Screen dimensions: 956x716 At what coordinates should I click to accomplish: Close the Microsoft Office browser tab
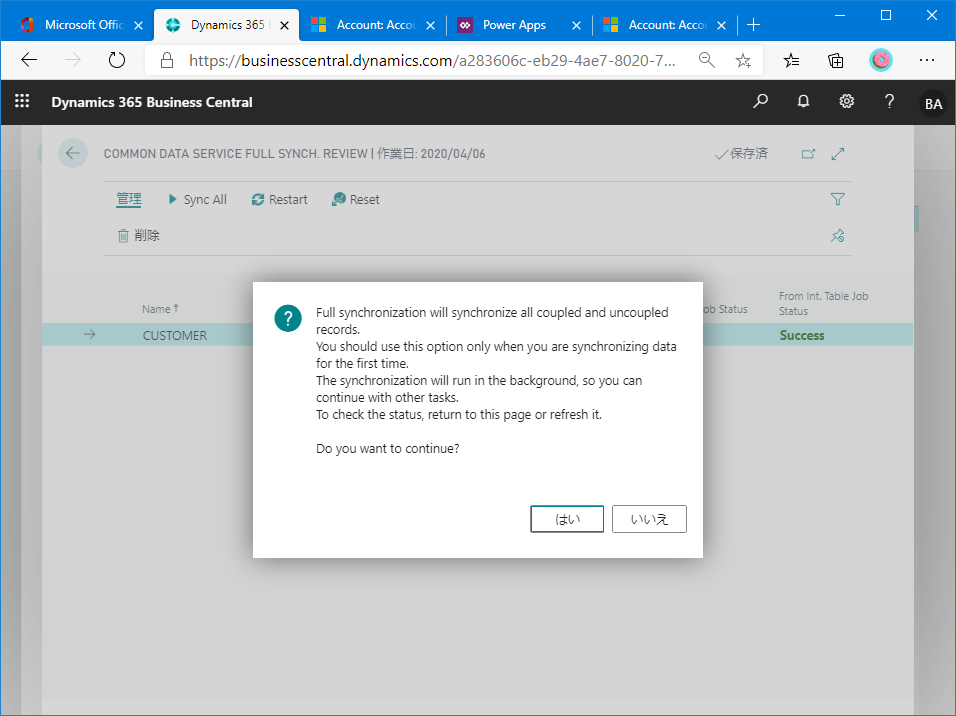(138, 26)
